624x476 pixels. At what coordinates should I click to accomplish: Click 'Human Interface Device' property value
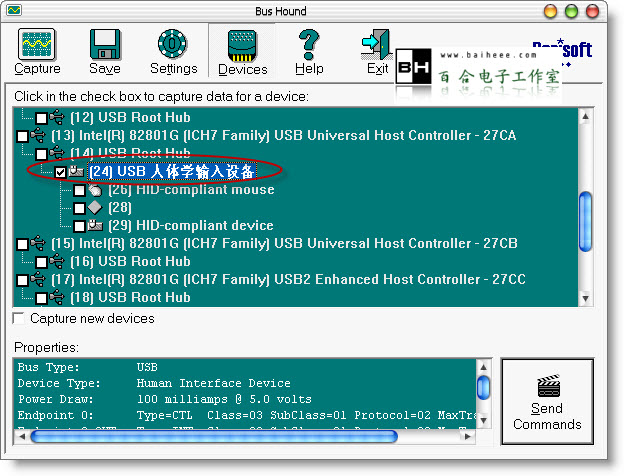213,383
